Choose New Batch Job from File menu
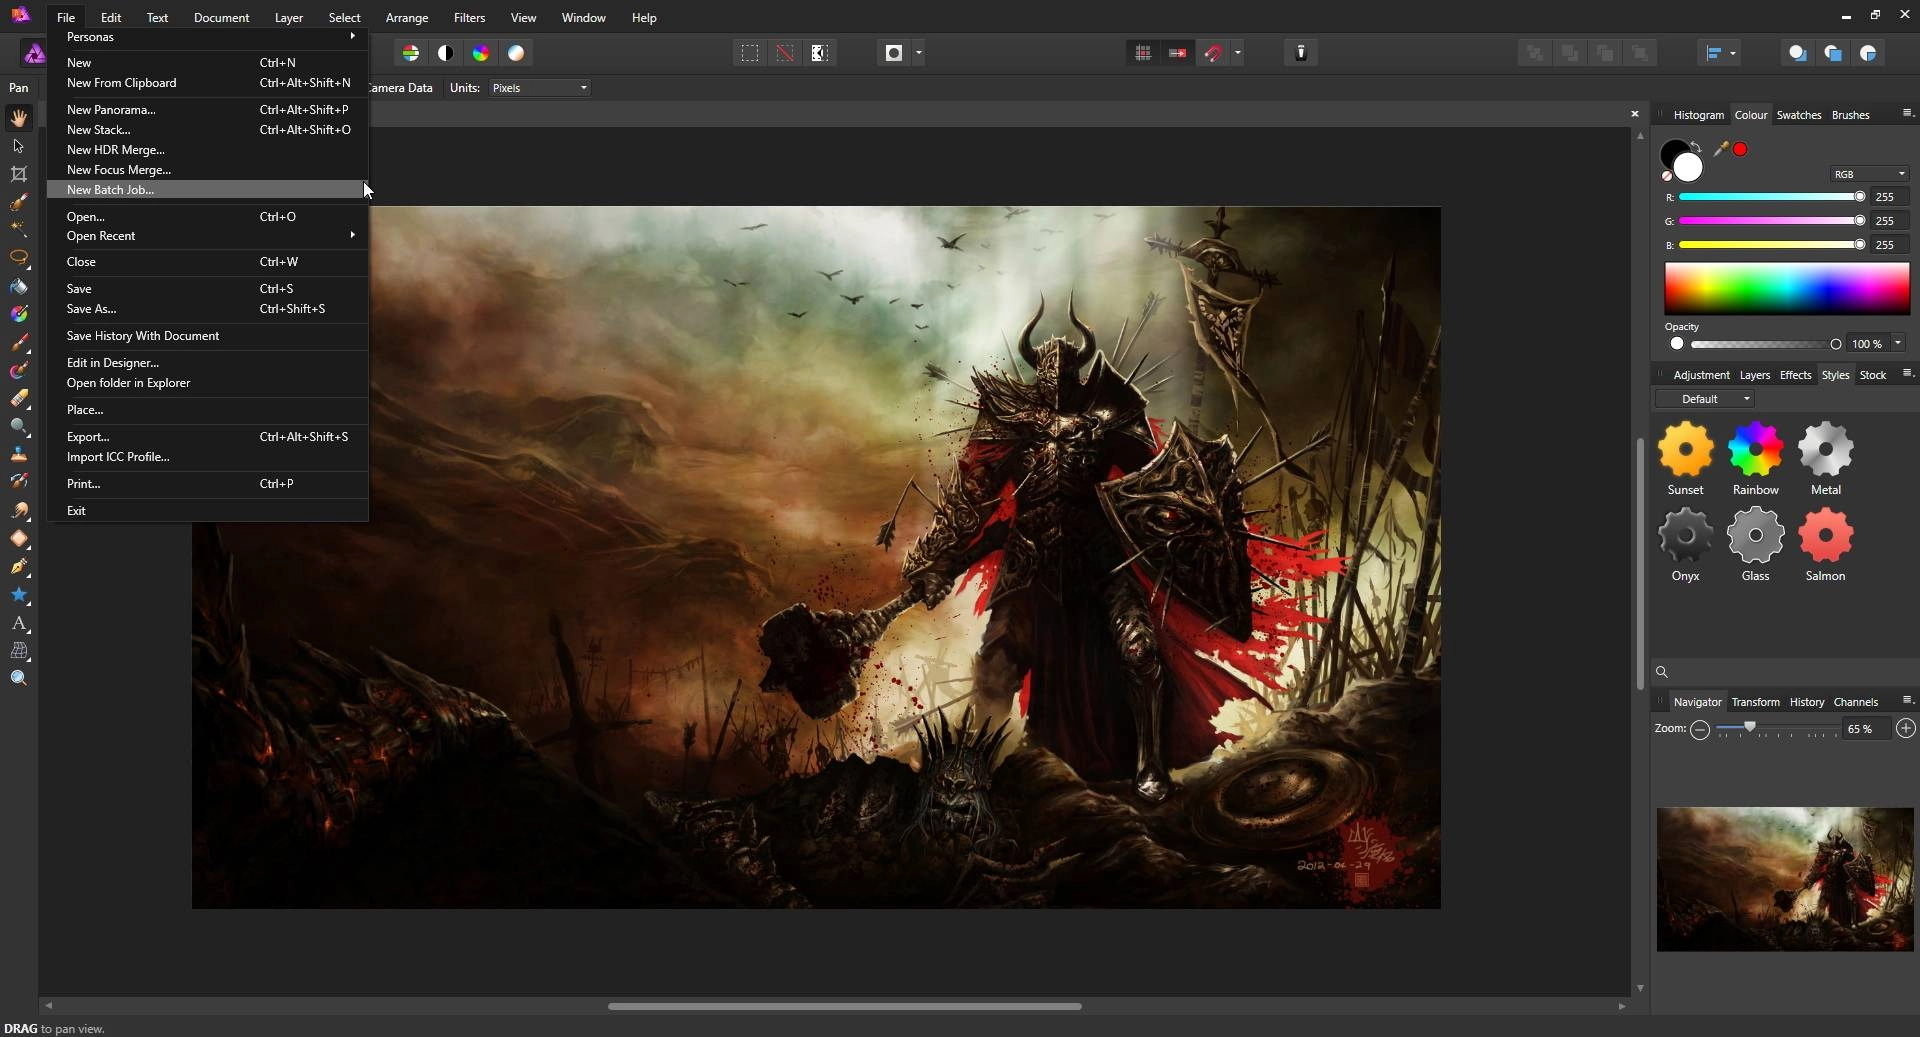The image size is (1920, 1037). pos(208,190)
